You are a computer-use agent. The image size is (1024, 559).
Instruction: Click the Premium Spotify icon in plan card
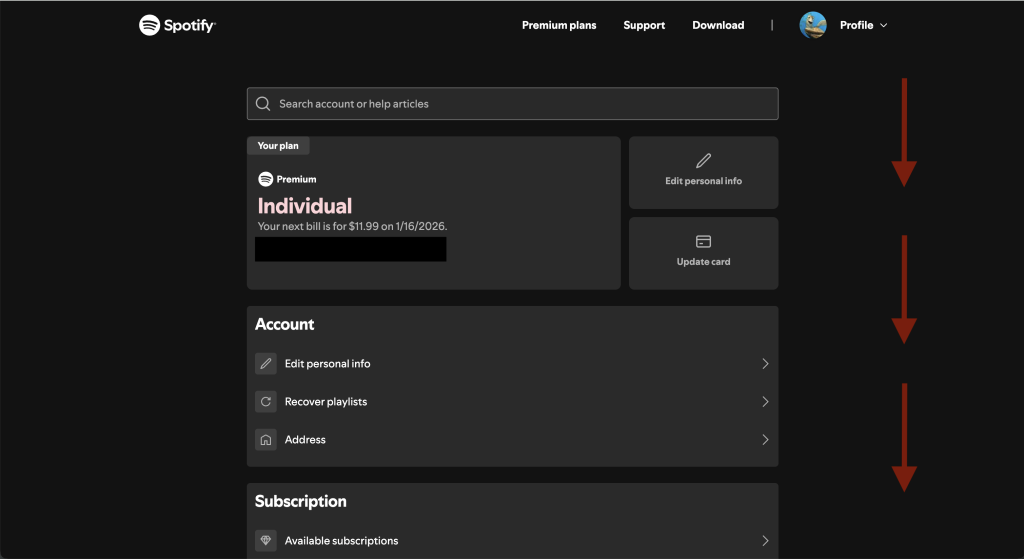tap(265, 179)
